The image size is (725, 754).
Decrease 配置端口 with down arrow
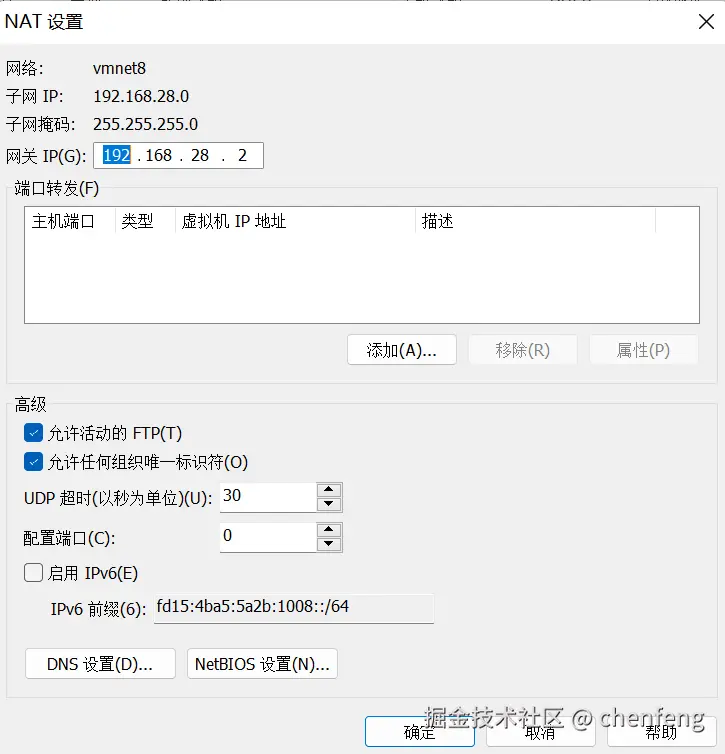click(329, 544)
